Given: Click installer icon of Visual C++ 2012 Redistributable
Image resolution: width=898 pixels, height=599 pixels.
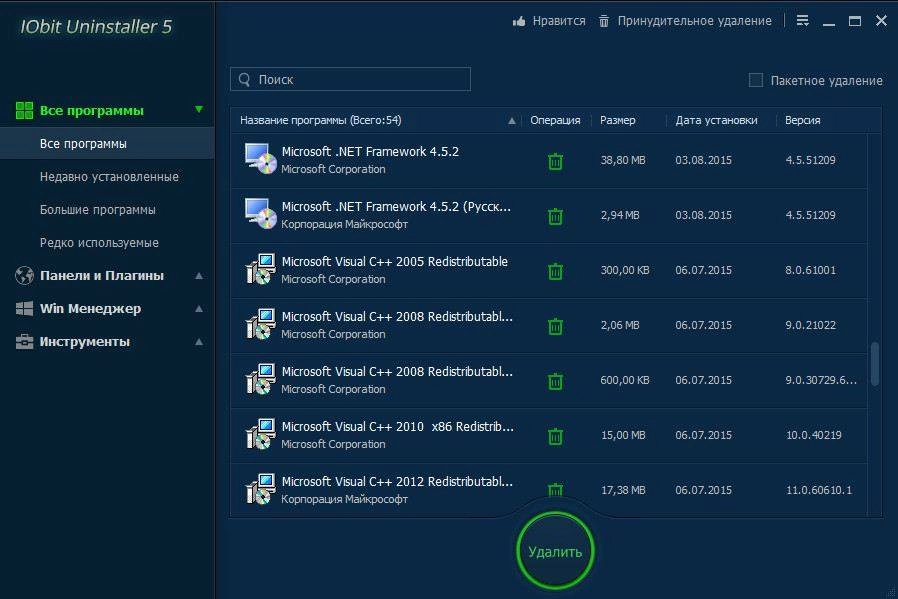Looking at the screenshot, I should coord(261,488).
